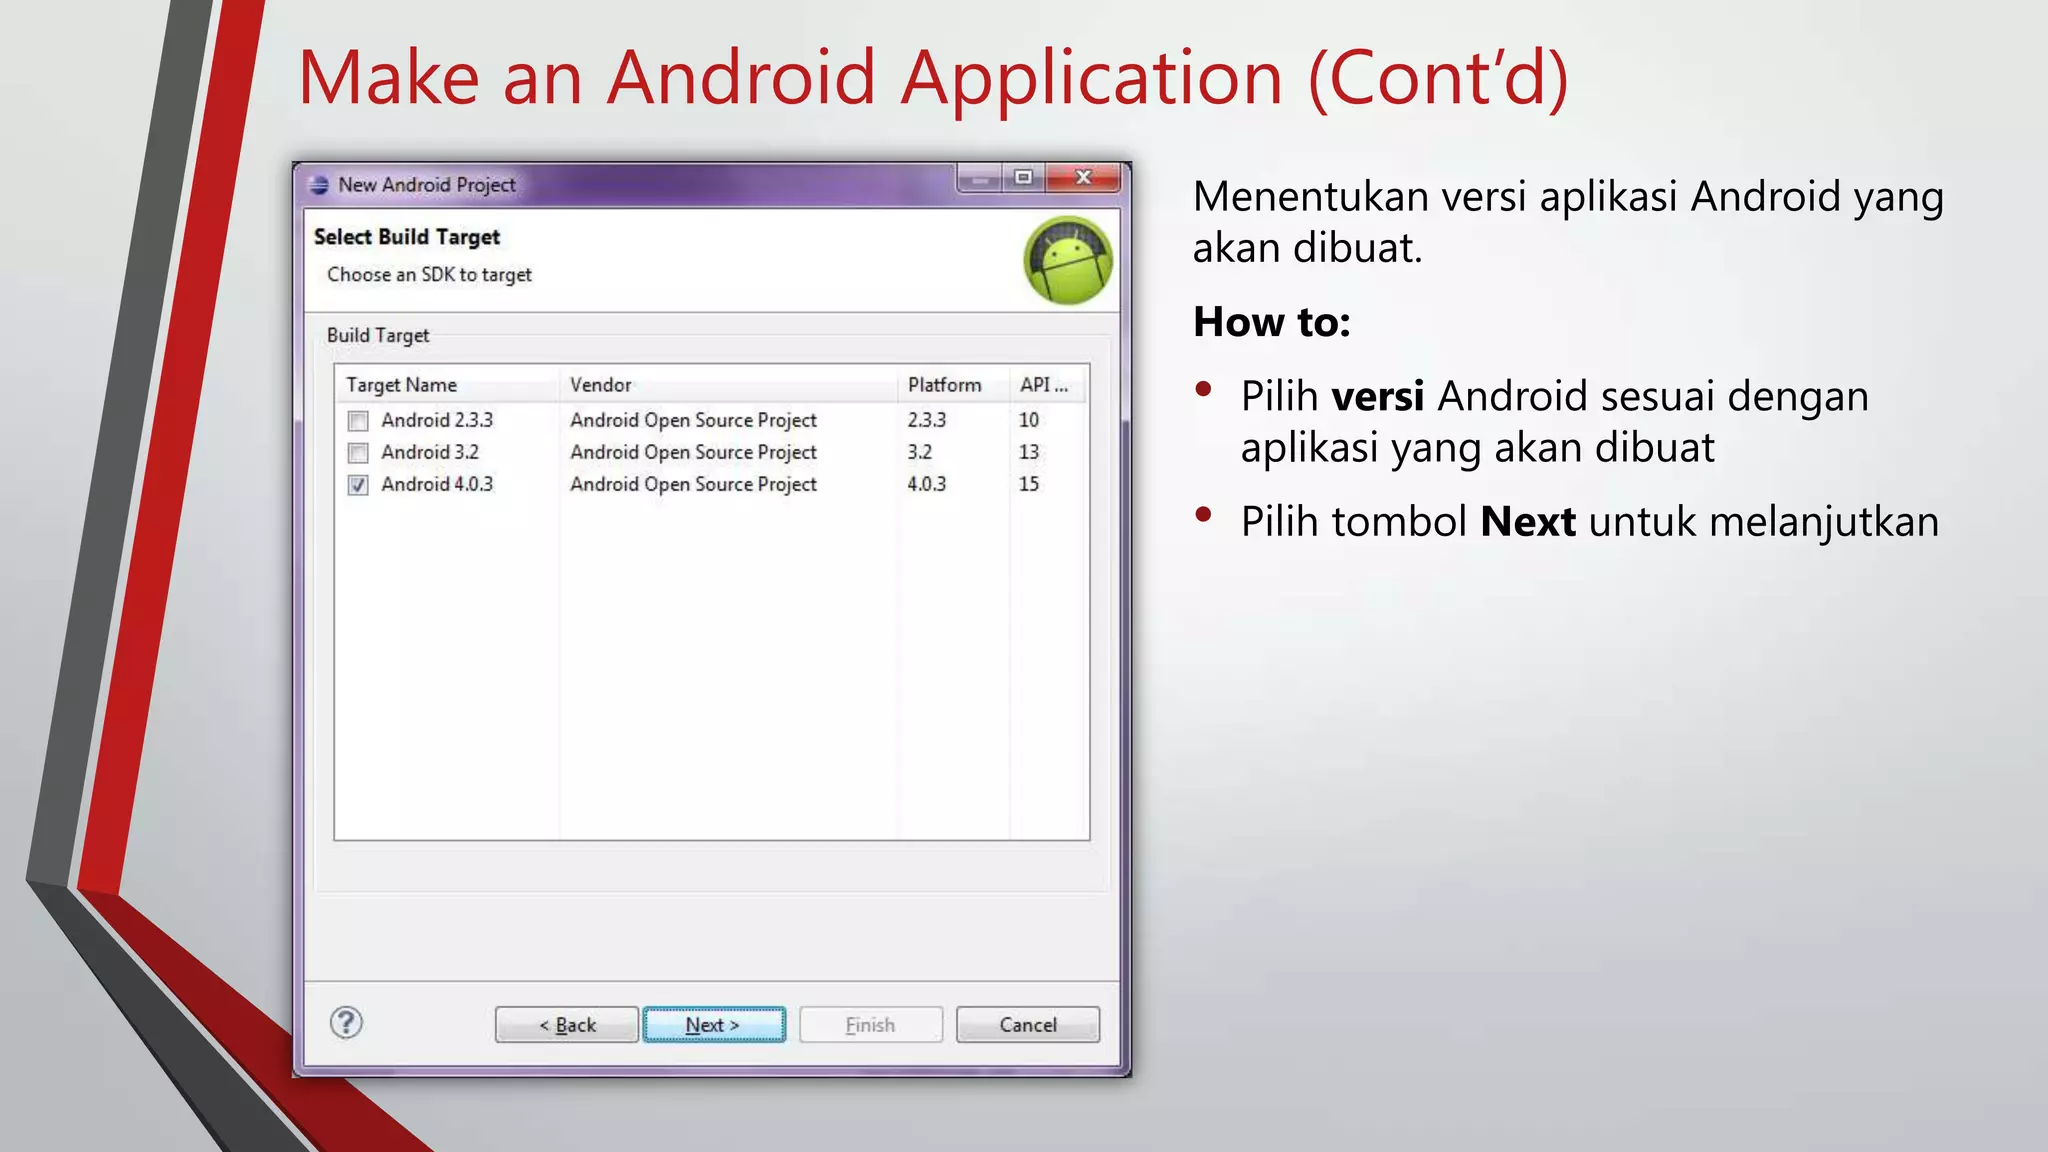Screen dimensions: 2048x1152
Task: Click API level value 15
Action: click(1029, 484)
